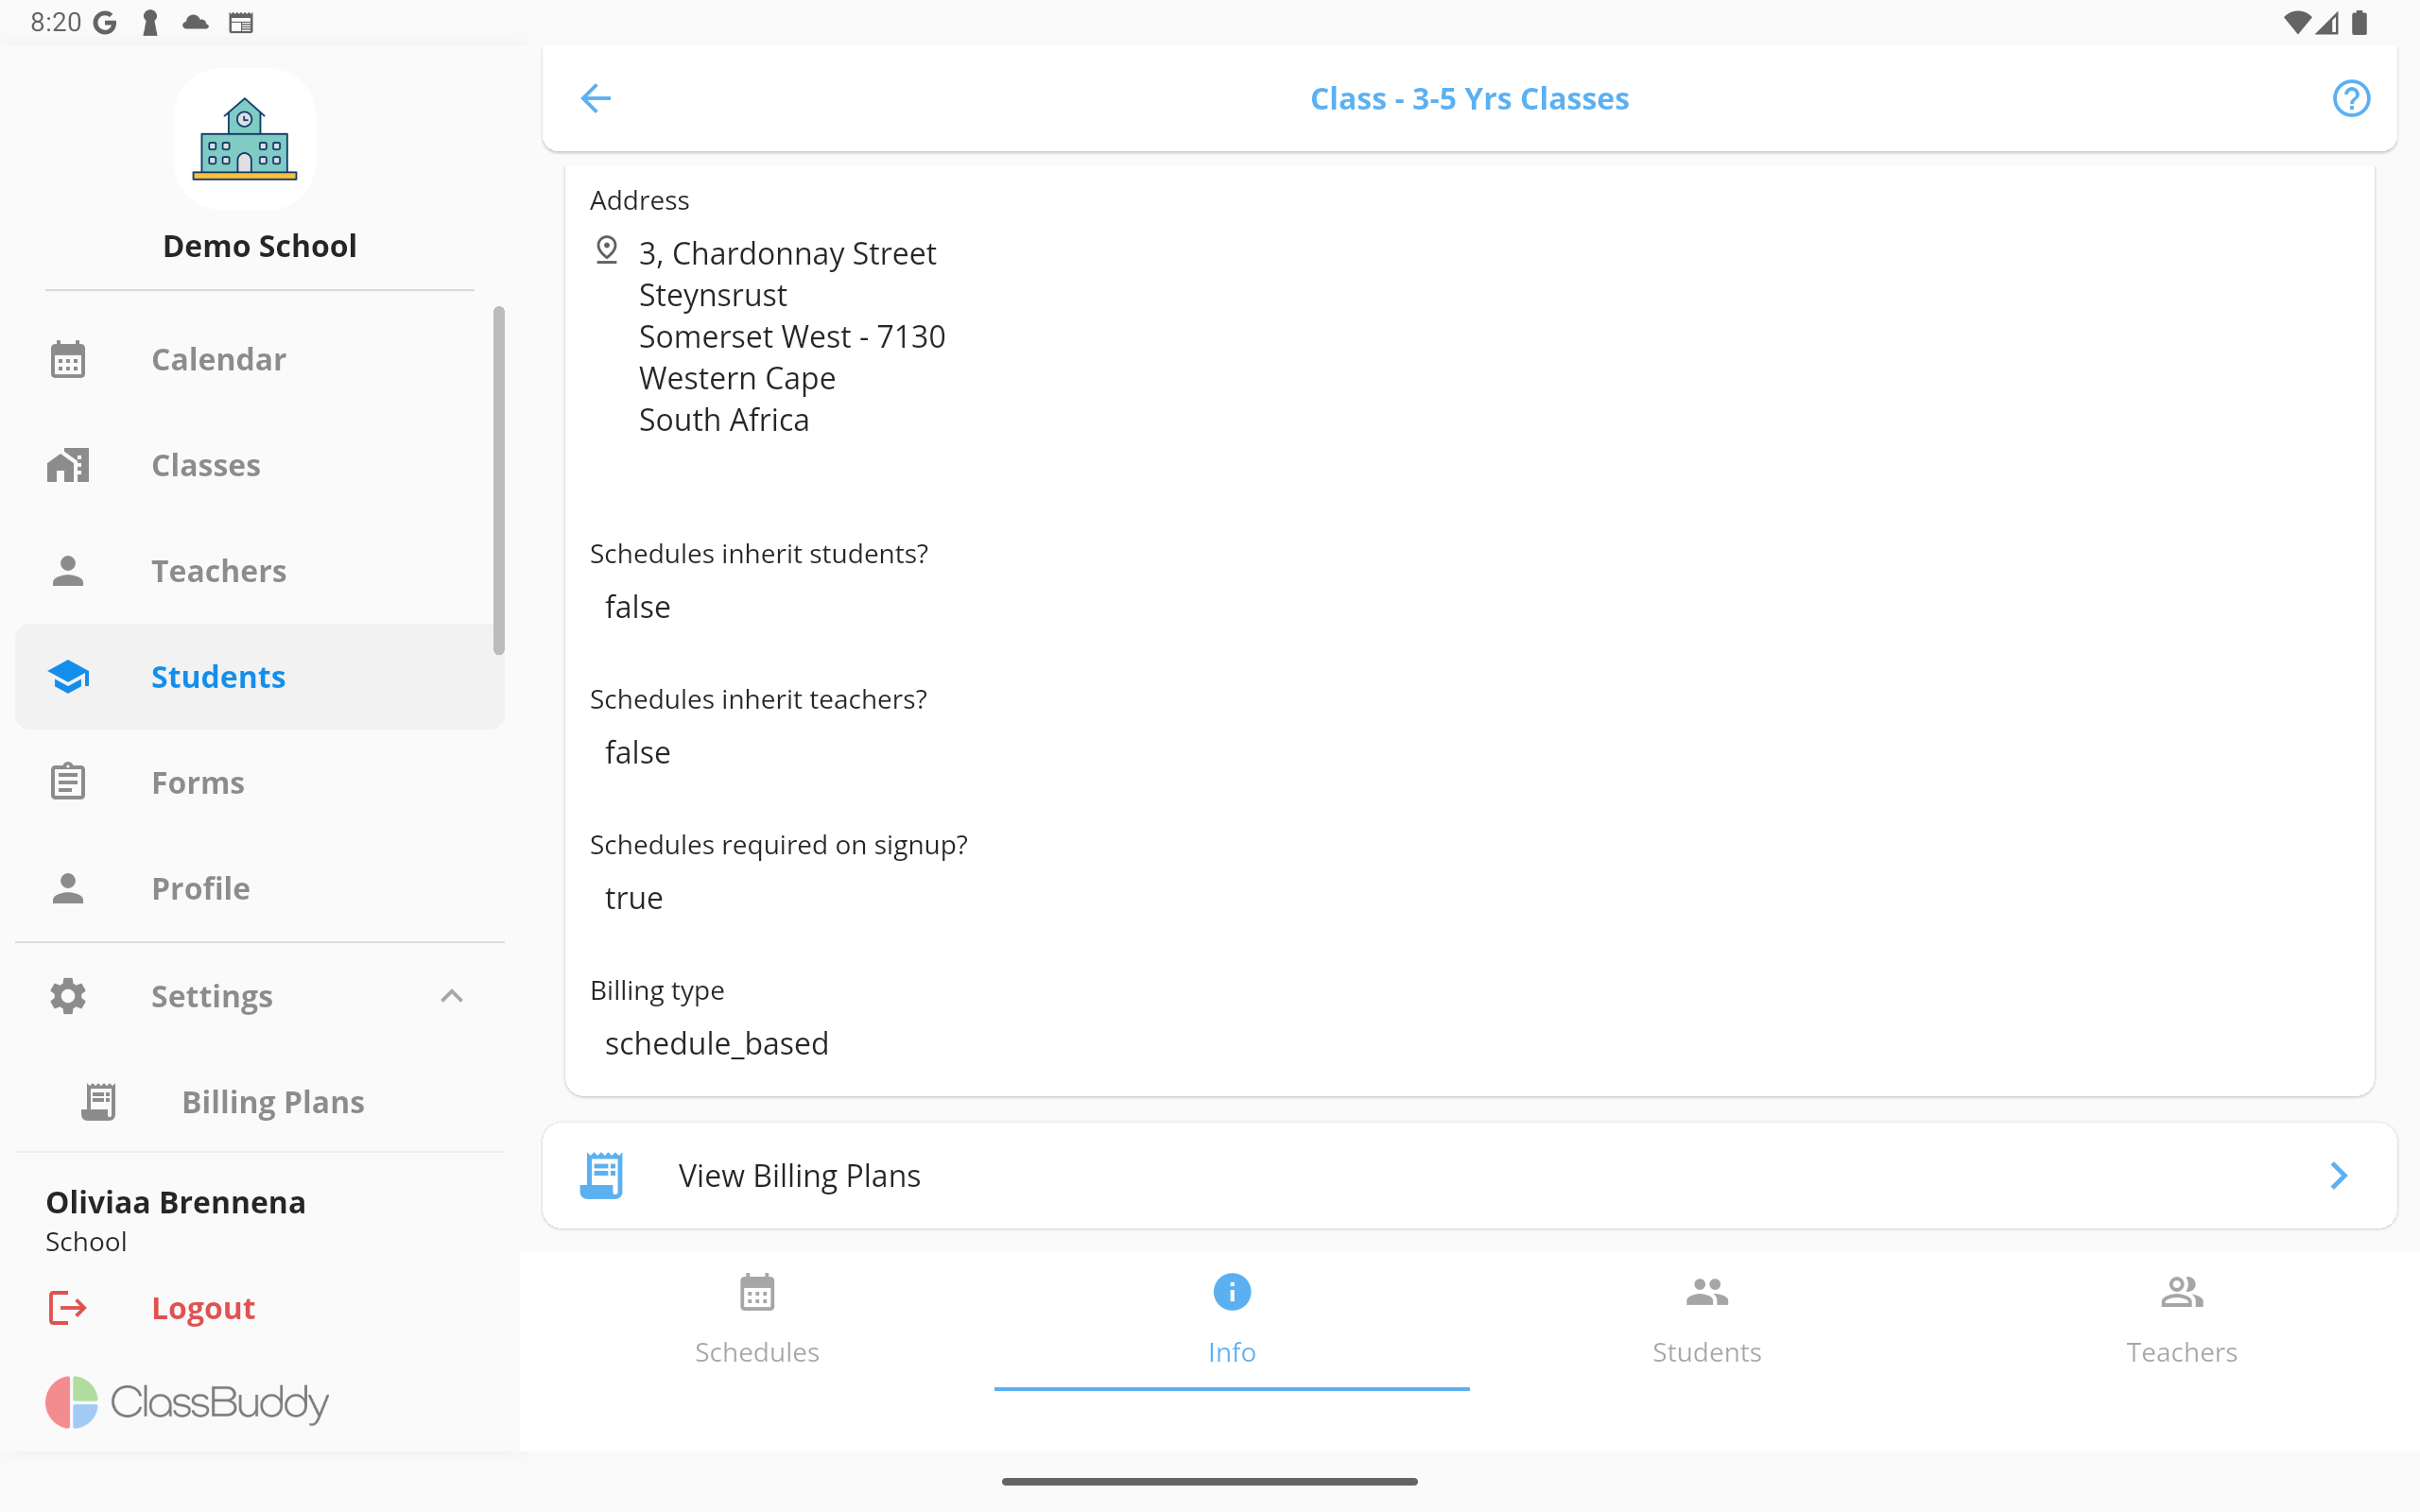Click the Calendar sidebar icon
The width and height of the screenshot is (2420, 1512).
pos(68,359)
